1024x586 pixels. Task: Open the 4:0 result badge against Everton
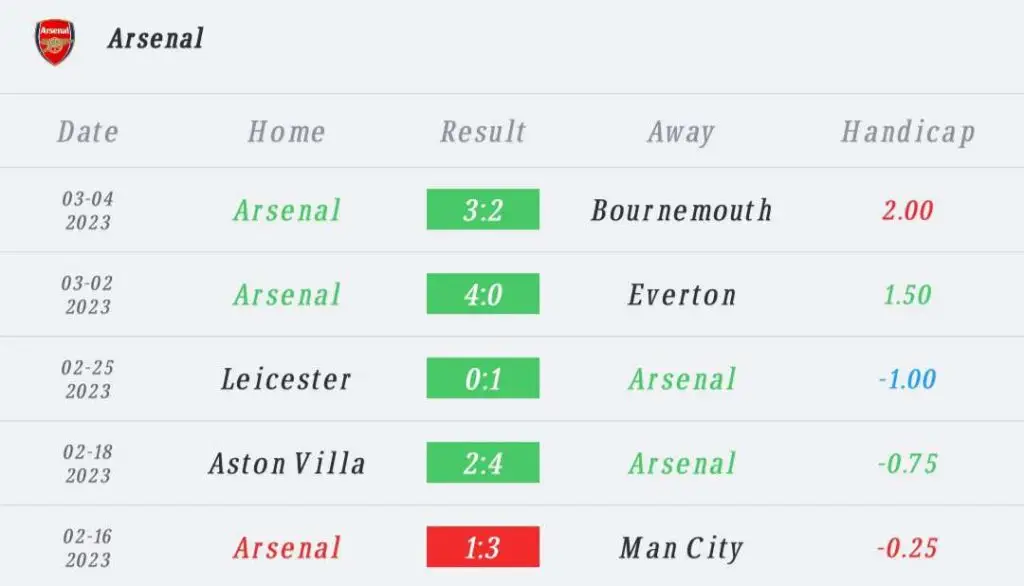point(483,293)
